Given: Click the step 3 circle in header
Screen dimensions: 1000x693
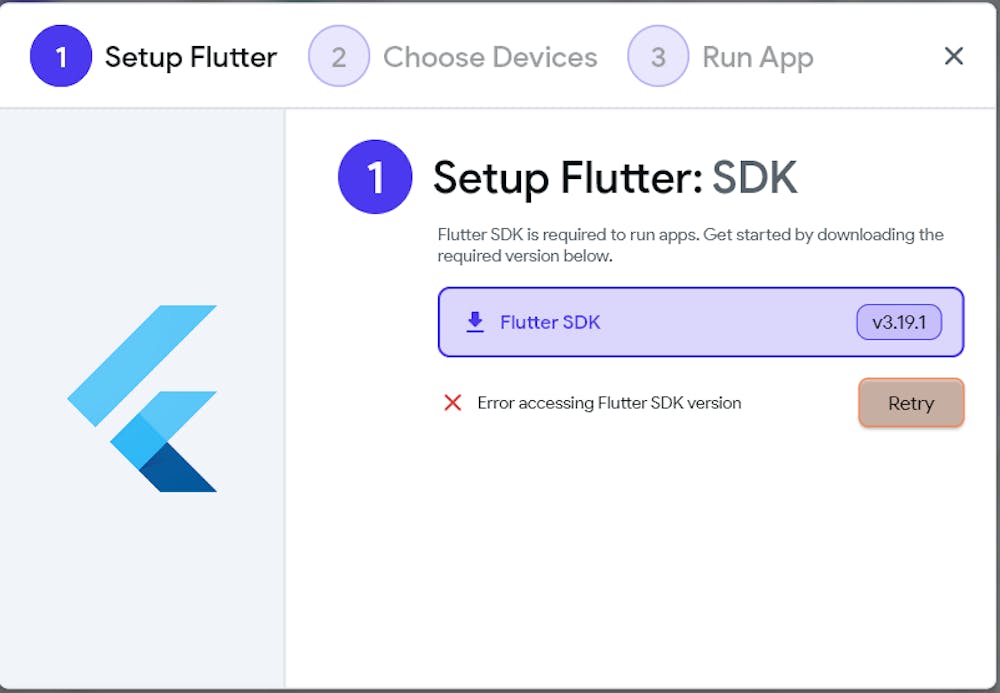Looking at the screenshot, I should point(658,57).
